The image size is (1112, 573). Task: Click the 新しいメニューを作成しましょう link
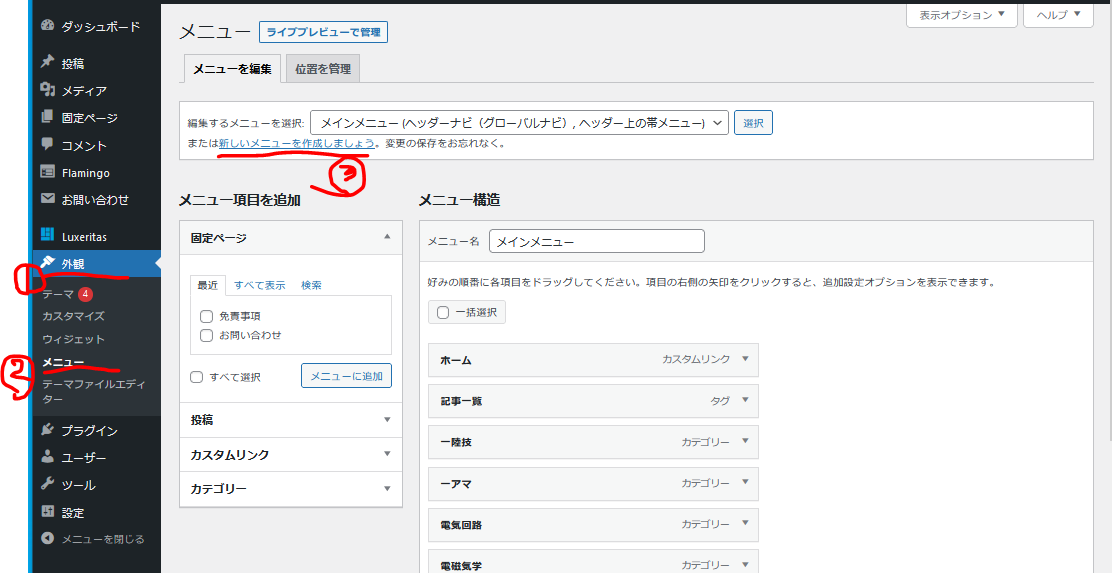pos(297,144)
